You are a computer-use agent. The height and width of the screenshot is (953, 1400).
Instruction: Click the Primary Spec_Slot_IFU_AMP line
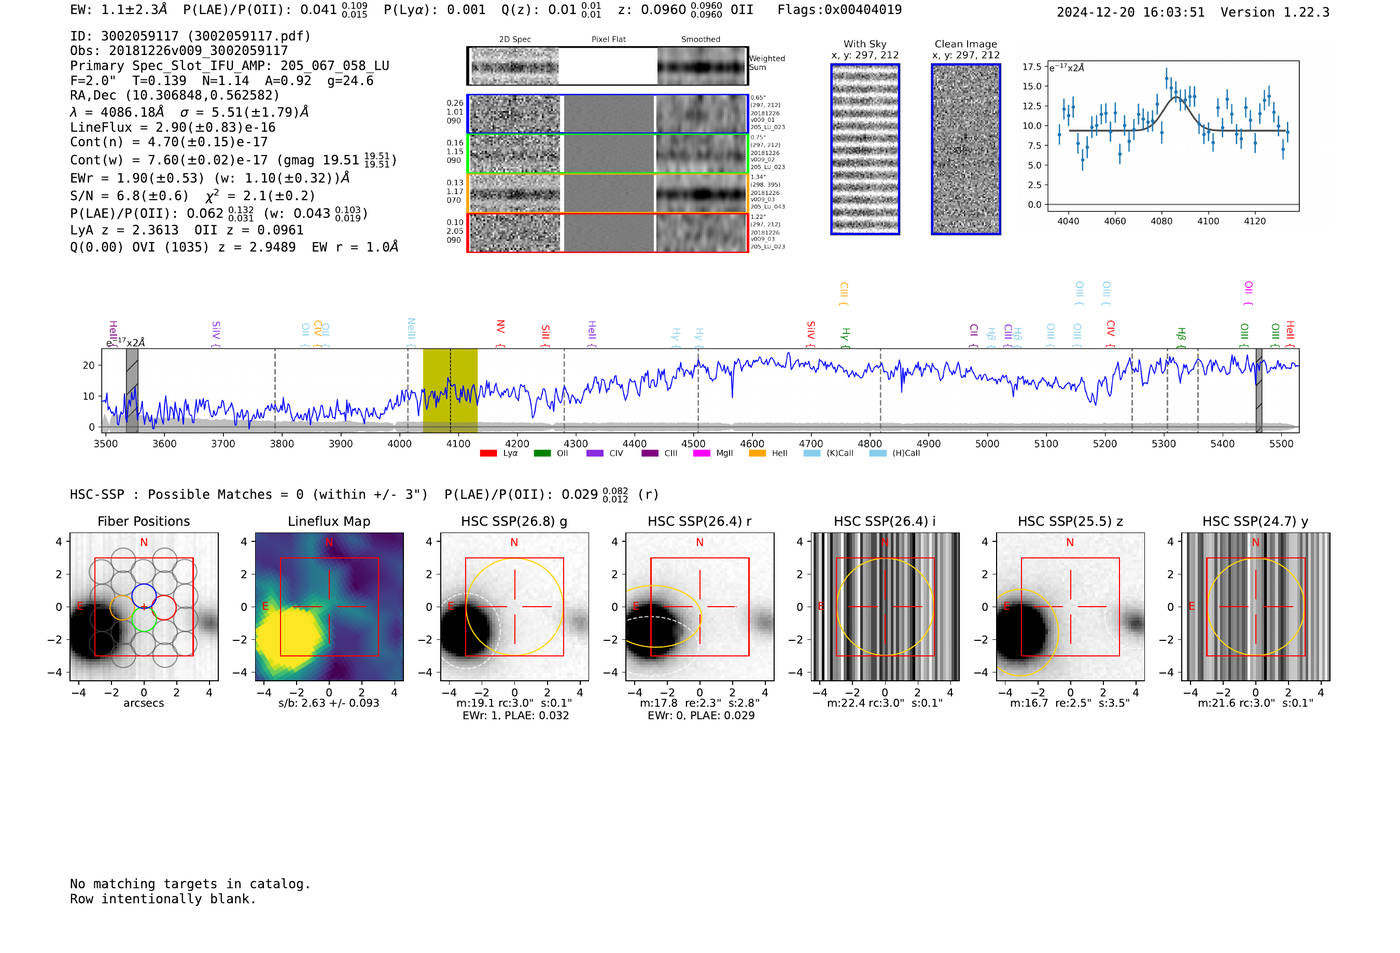230,65
